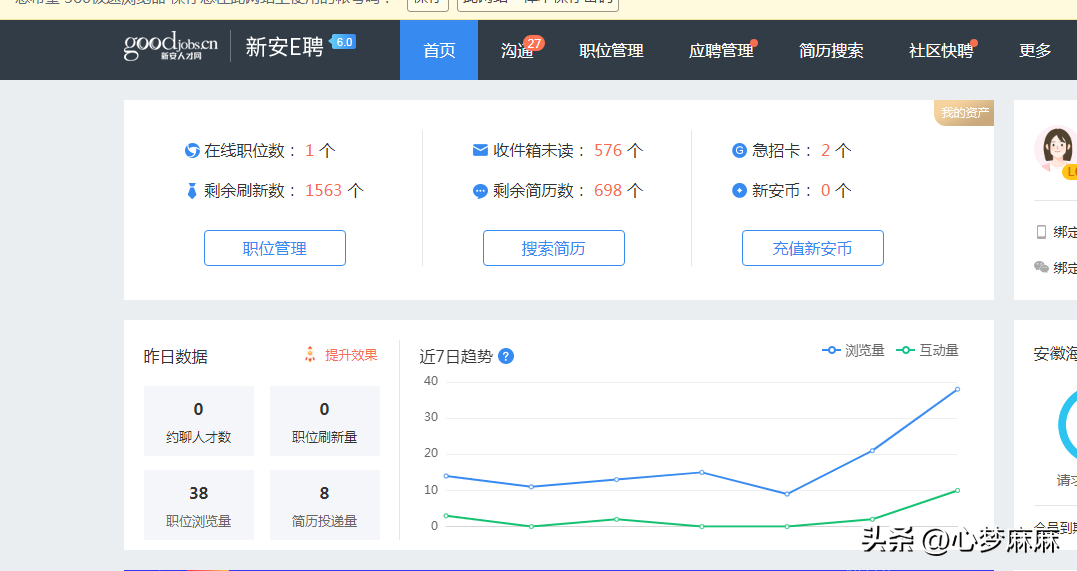This screenshot has width=1077, height=571.
Task: Toggle 互动量 series in chart legend
Action: pyautogui.click(x=927, y=350)
